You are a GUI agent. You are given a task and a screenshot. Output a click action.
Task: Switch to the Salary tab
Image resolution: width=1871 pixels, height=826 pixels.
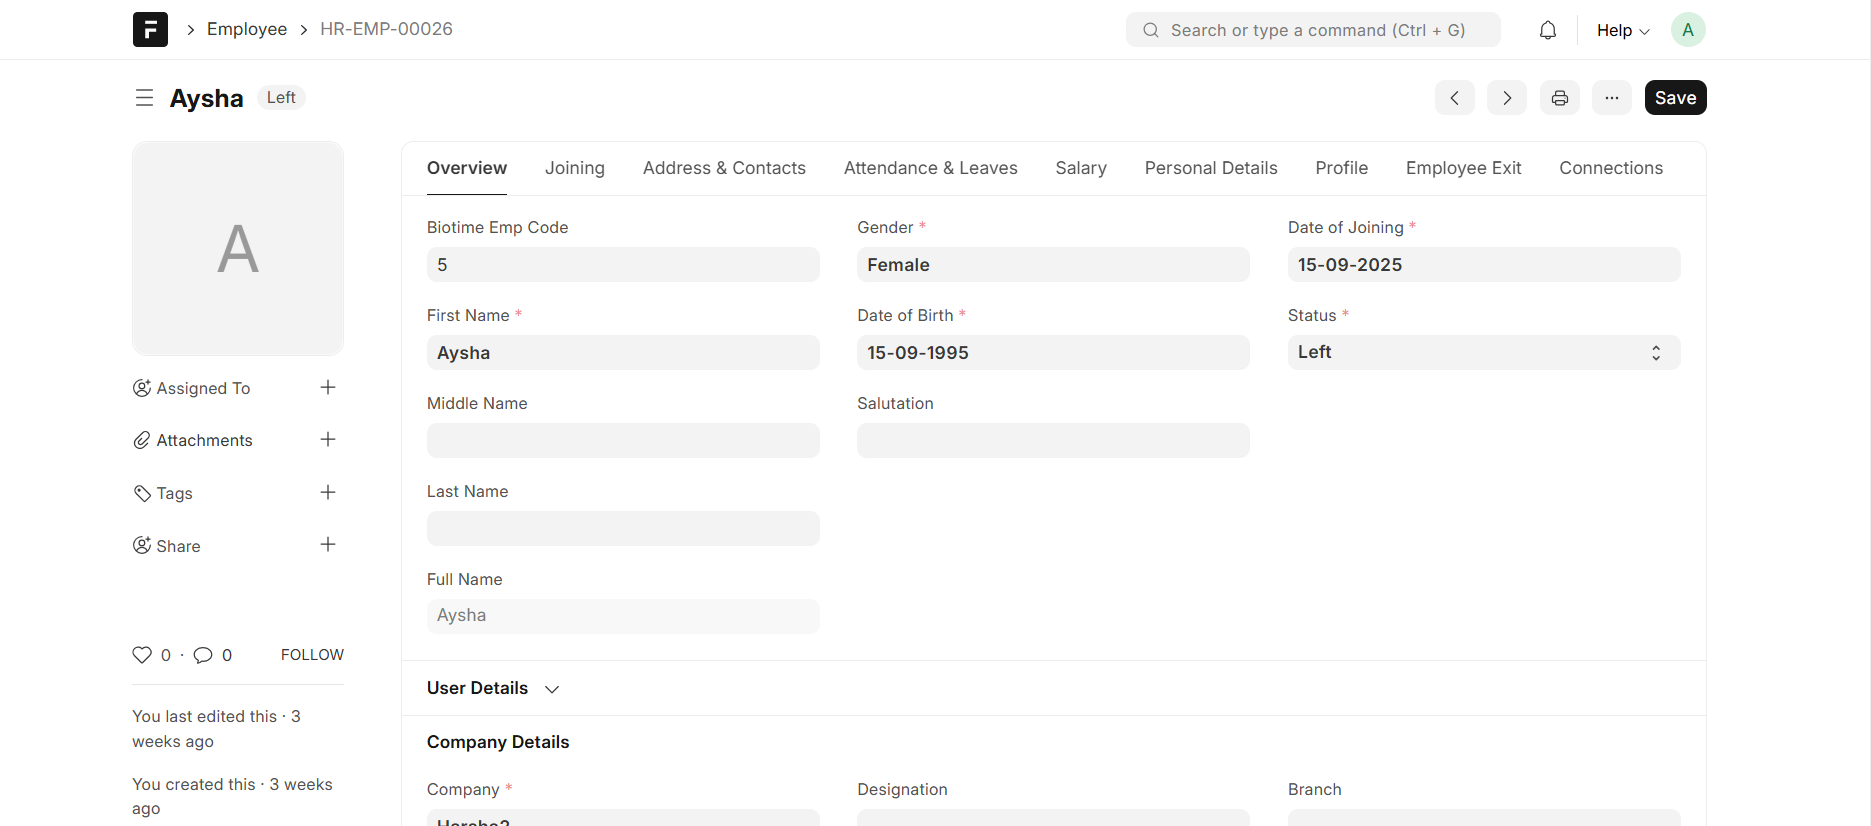pyautogui.click(x=1080, y=168)
